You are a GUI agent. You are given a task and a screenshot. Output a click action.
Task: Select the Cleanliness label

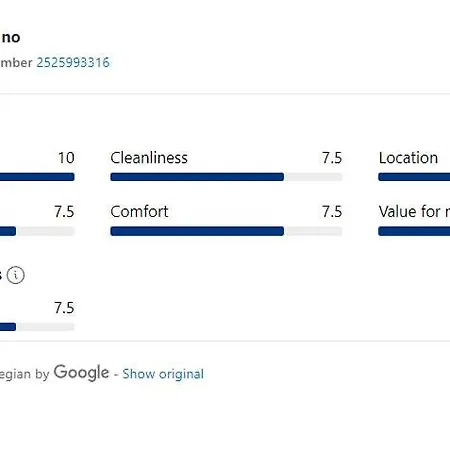click(149, 158)
